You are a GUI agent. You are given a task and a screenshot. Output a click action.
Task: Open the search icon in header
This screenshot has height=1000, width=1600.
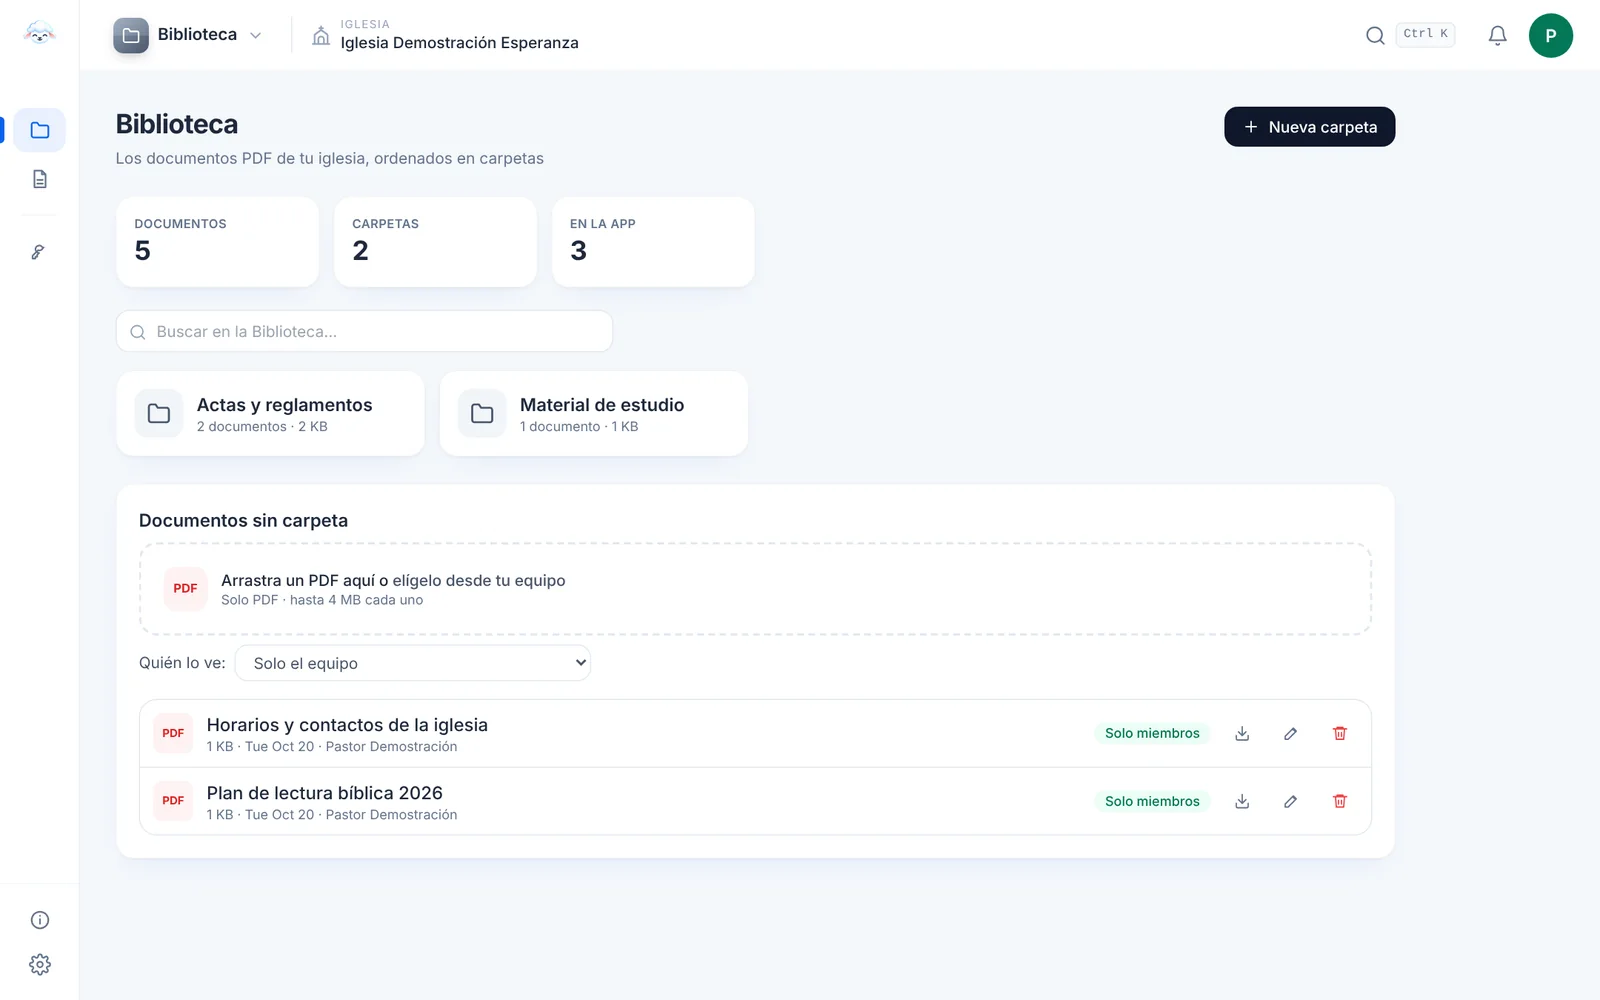pos(1375,35)
